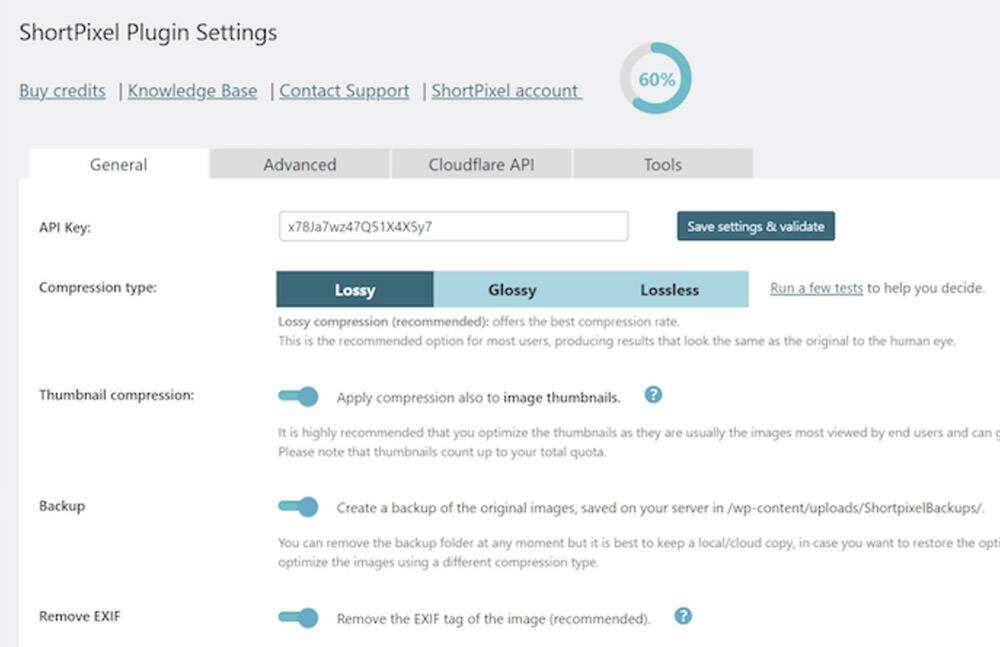Disable the Backup toggle switch
The width and height of the screenshot is (1000, 647).
pos(298,507)
